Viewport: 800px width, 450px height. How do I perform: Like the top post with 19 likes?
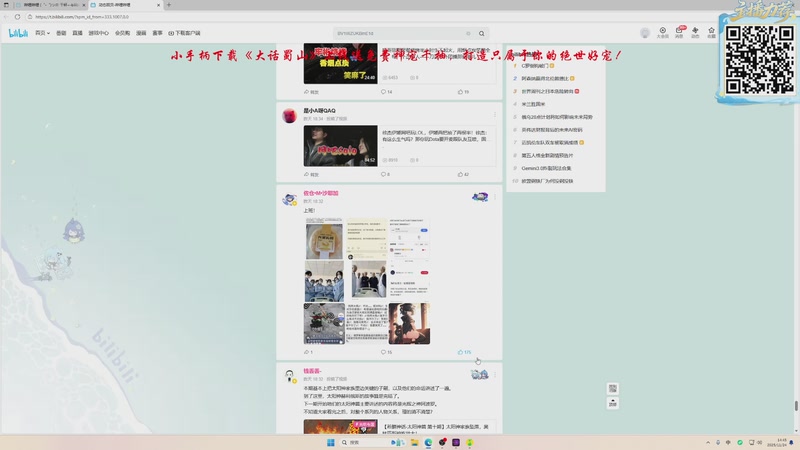pyautogui.click(x=463, y=92)
